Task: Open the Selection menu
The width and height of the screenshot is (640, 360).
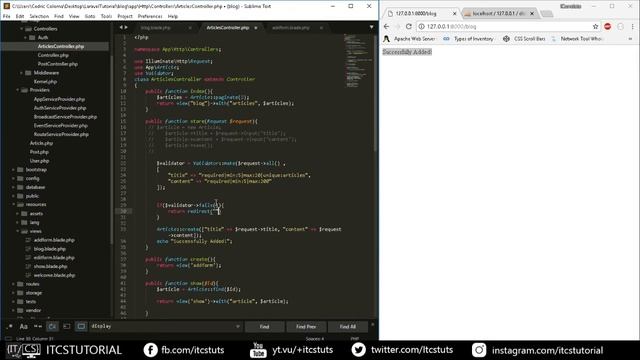Action: coord(39,16)
